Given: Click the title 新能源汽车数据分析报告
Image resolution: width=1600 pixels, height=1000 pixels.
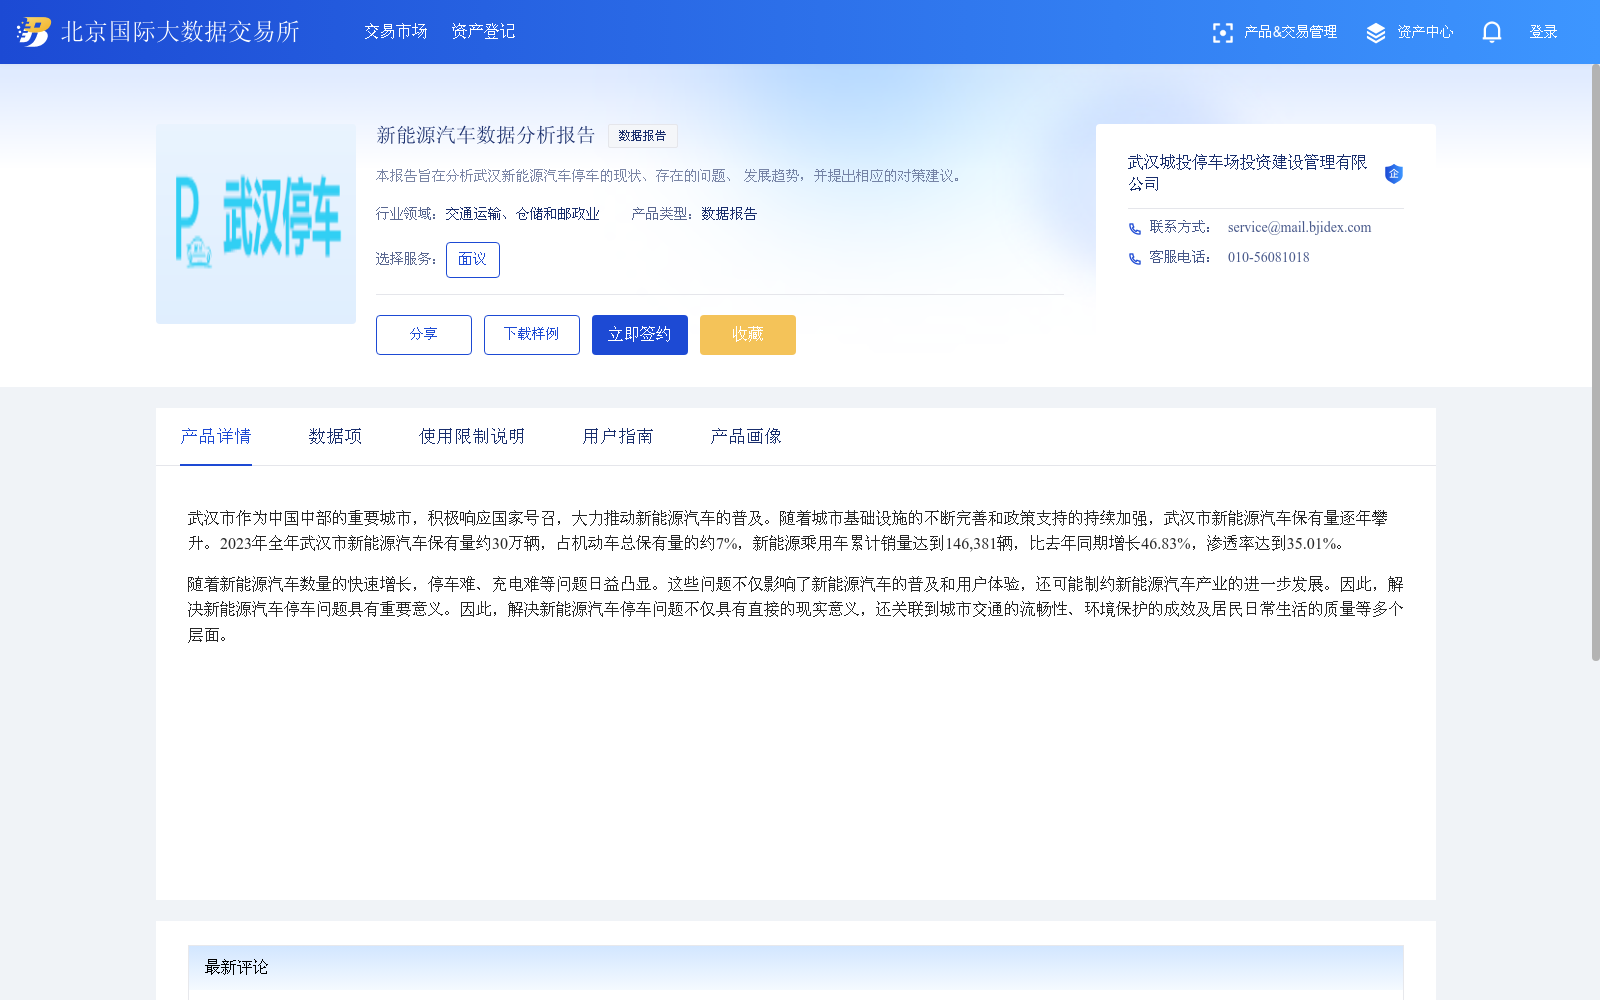Looking at the screenshot, I should [486, 136].
